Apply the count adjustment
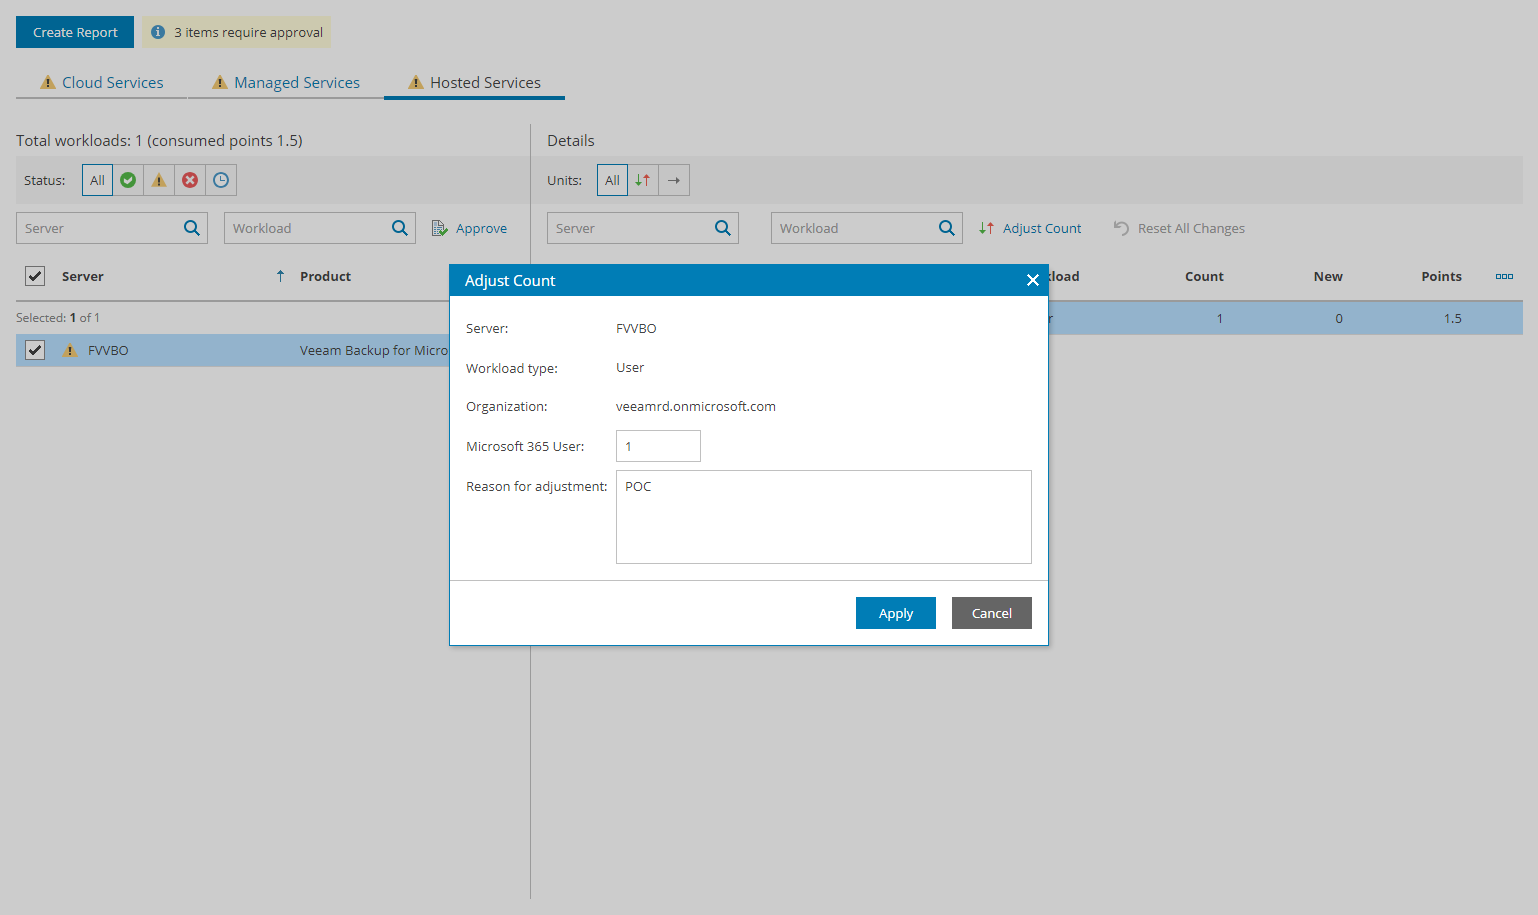This screenshot has height=915, width=1538. tap(895, 613)
